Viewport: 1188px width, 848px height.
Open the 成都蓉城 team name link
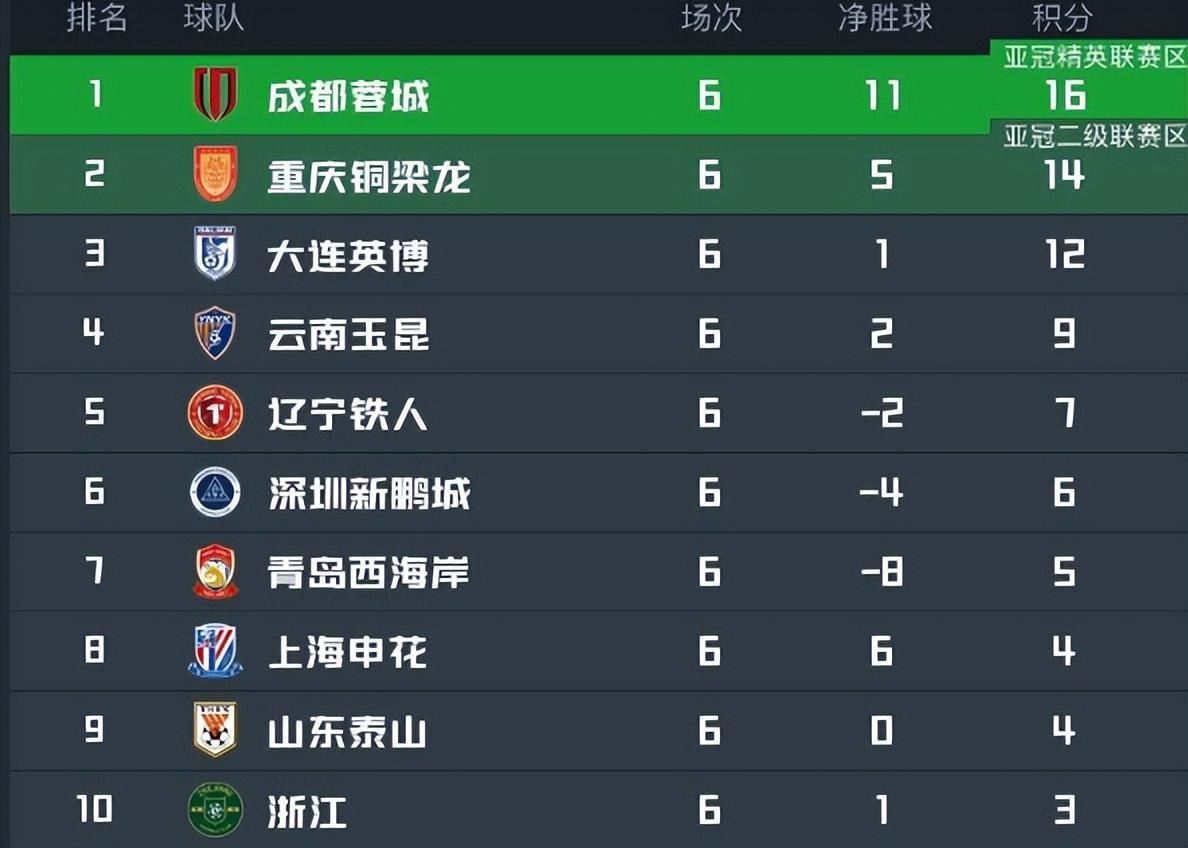click(x=348, y=97)
